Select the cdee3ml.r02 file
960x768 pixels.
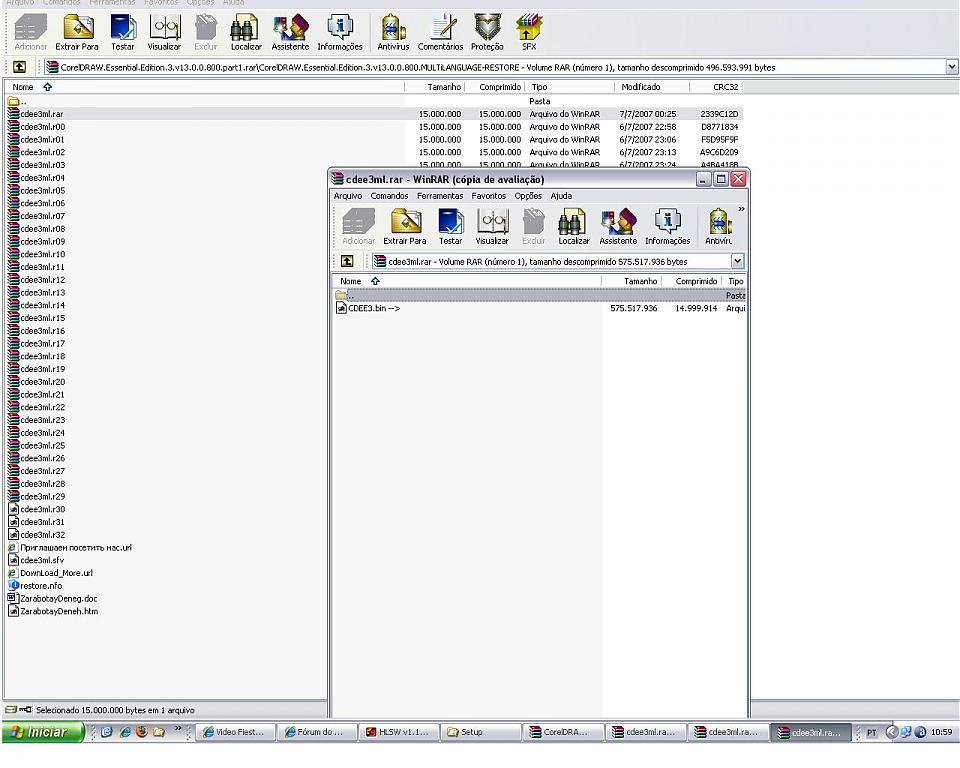(x=42, y=152)
